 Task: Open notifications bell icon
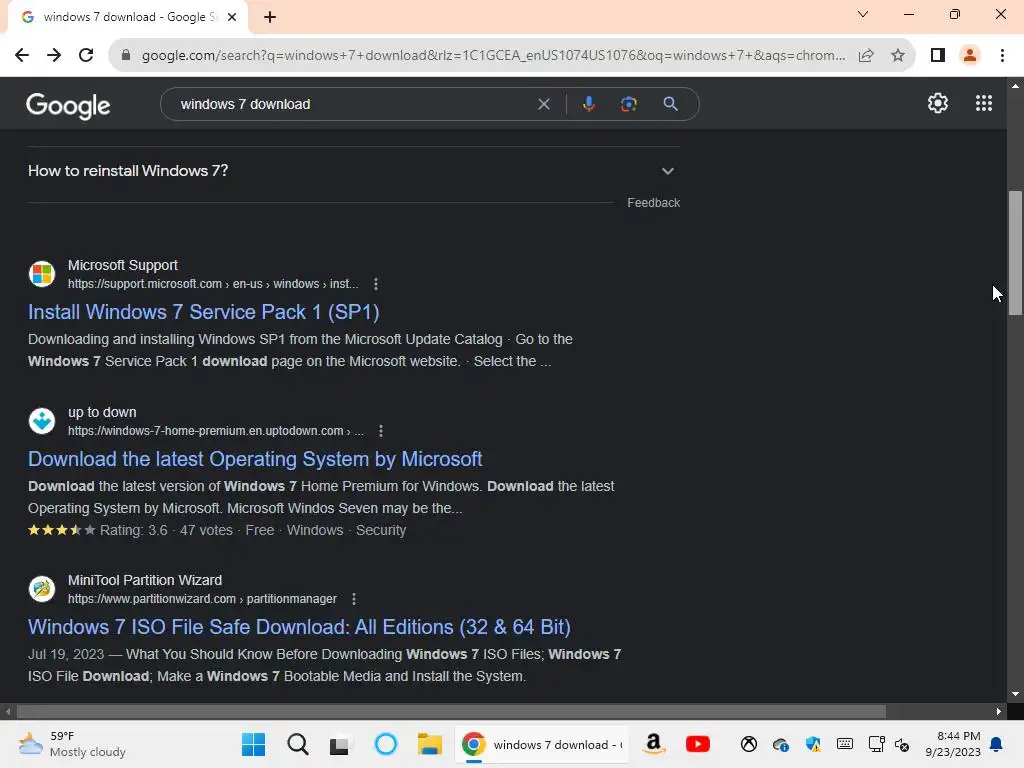click(x=997, y=744)
